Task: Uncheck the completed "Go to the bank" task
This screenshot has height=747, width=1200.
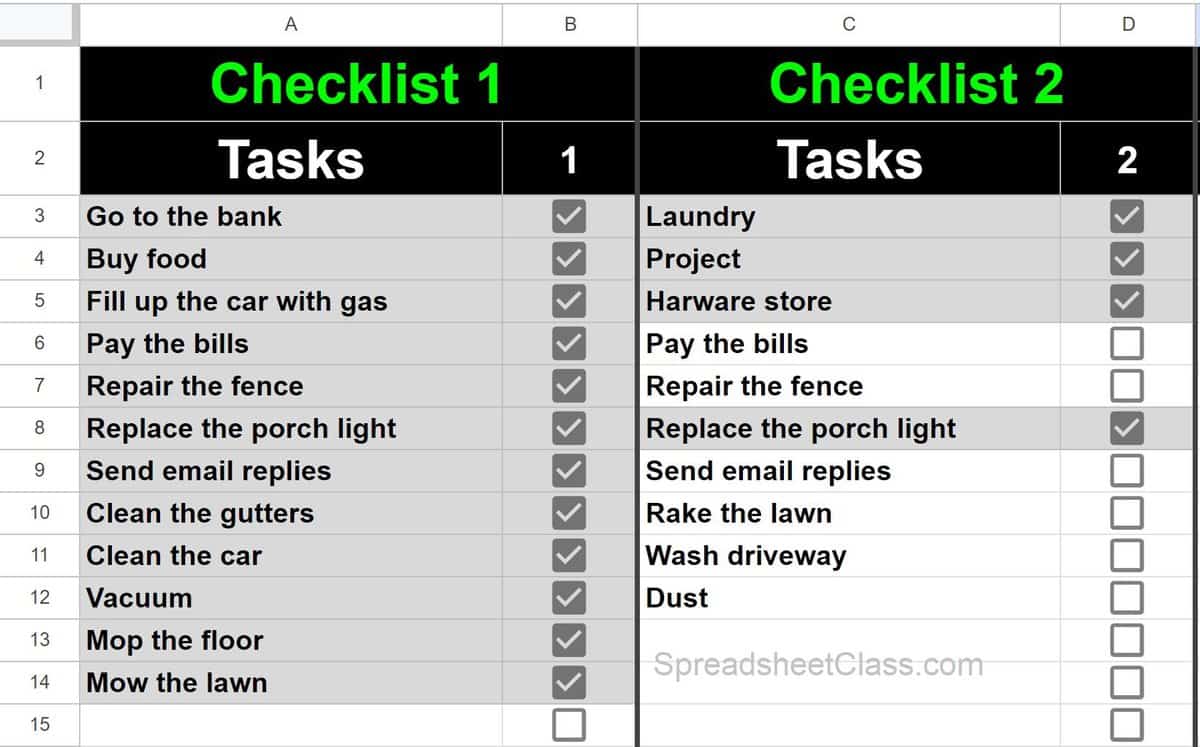Action: click(x=567, y=216)
